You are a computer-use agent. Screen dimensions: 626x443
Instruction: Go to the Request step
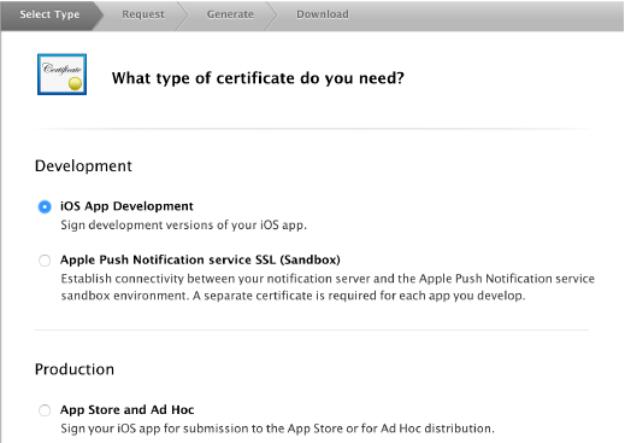pos(143,15)
